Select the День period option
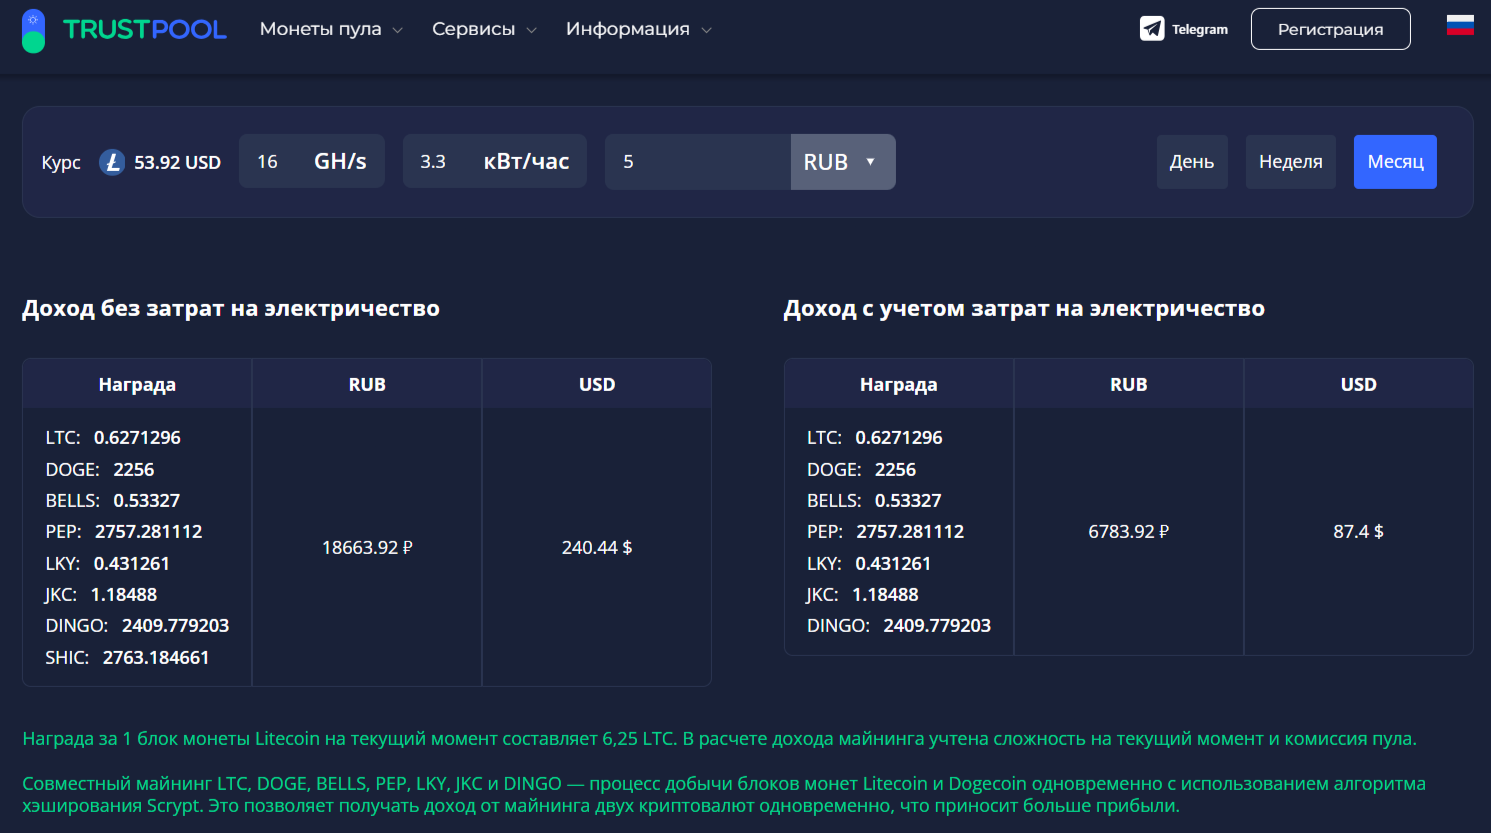The height and width of the screenshot is (833, 1491). click(x=1192, y=162)
